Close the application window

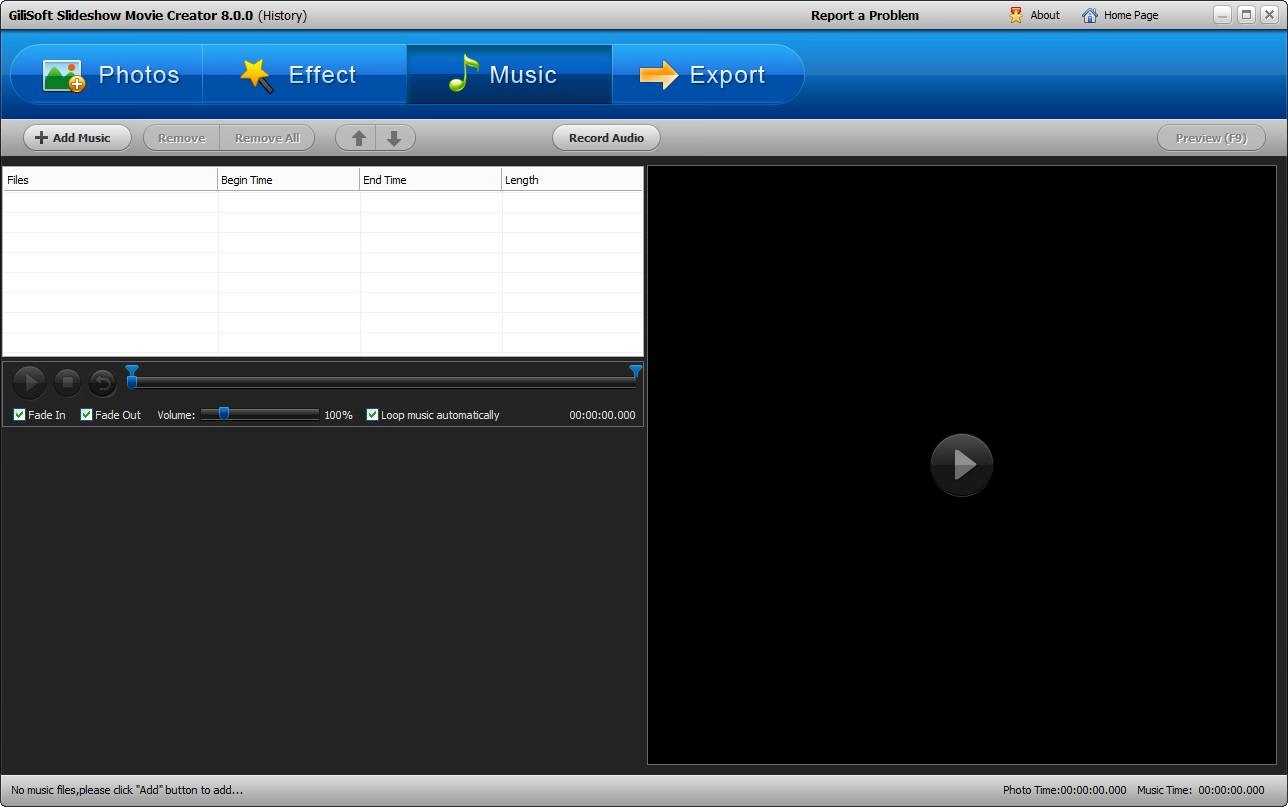[x=1269, y=14]
